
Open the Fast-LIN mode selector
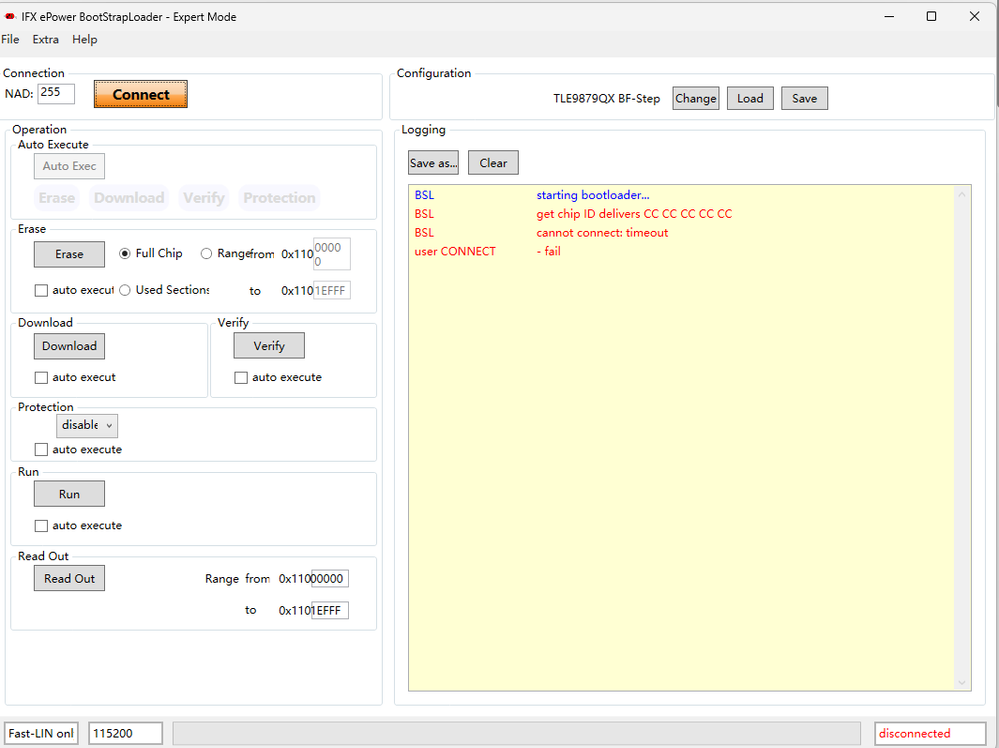click(40, 733)
